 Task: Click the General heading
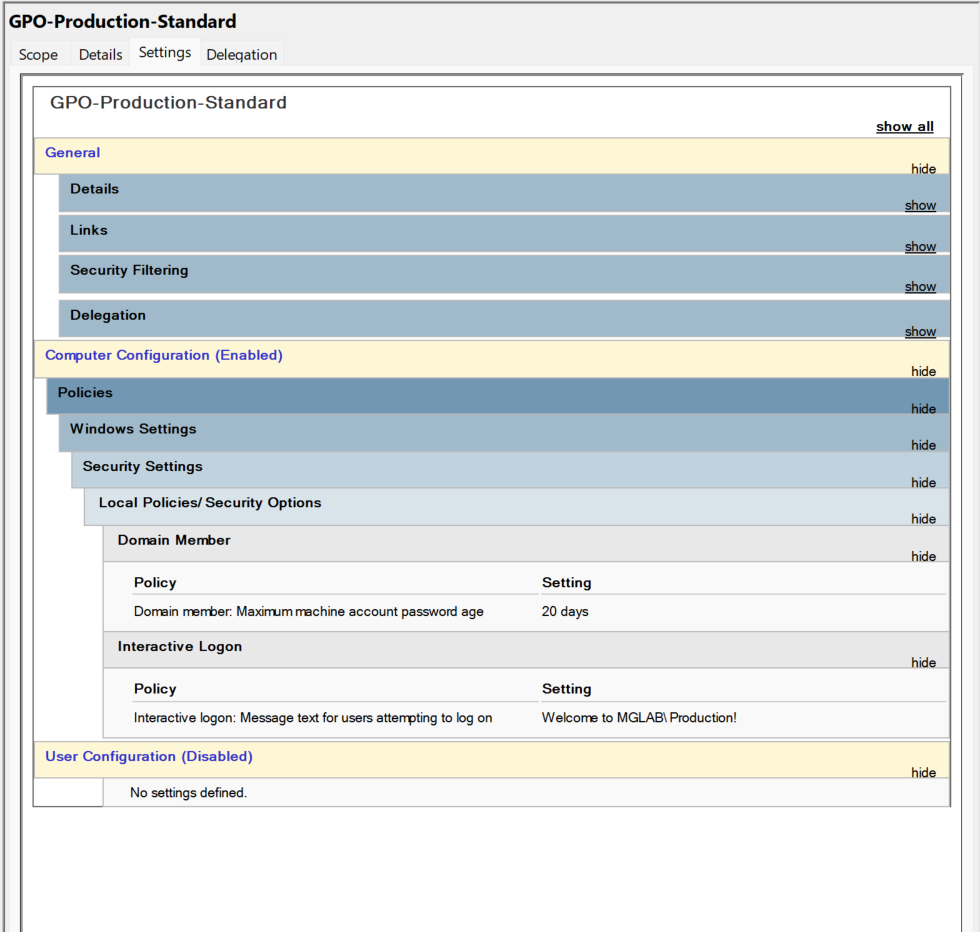(72, 153)
